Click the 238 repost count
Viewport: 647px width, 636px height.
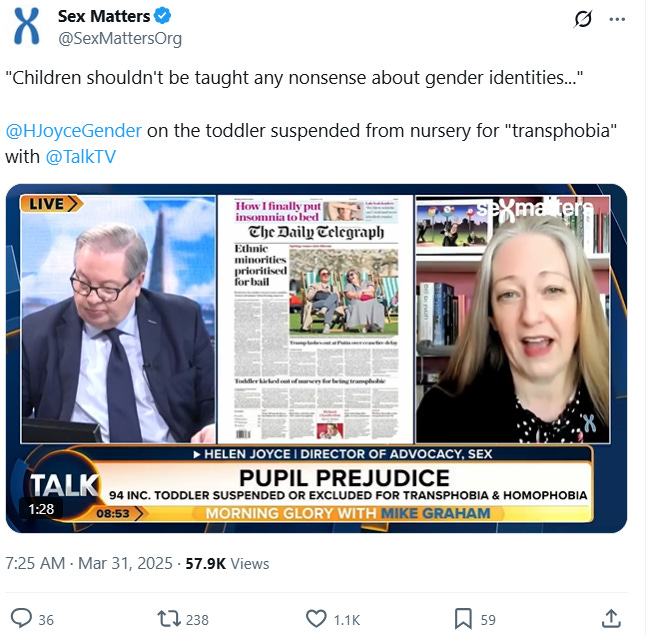click(197, 620)
